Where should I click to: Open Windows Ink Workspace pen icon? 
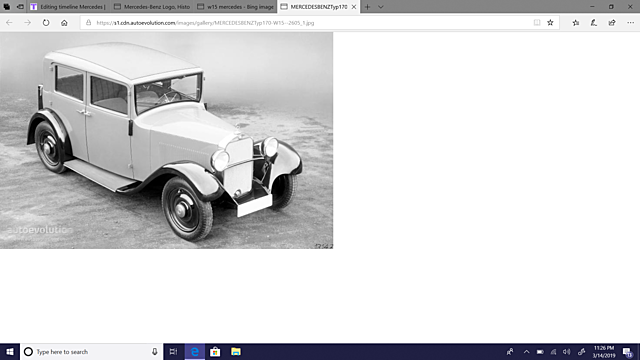[581, 352]
